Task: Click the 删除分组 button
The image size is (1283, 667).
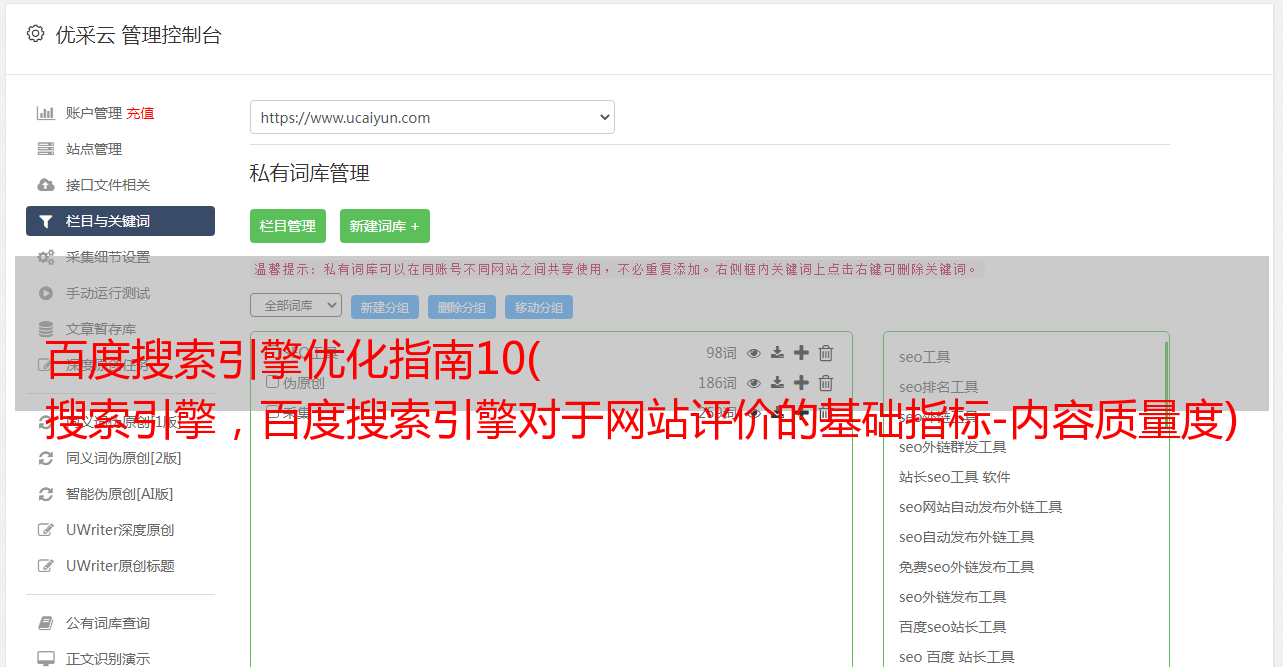Action: pyautogui.click(x=462, y=307)
